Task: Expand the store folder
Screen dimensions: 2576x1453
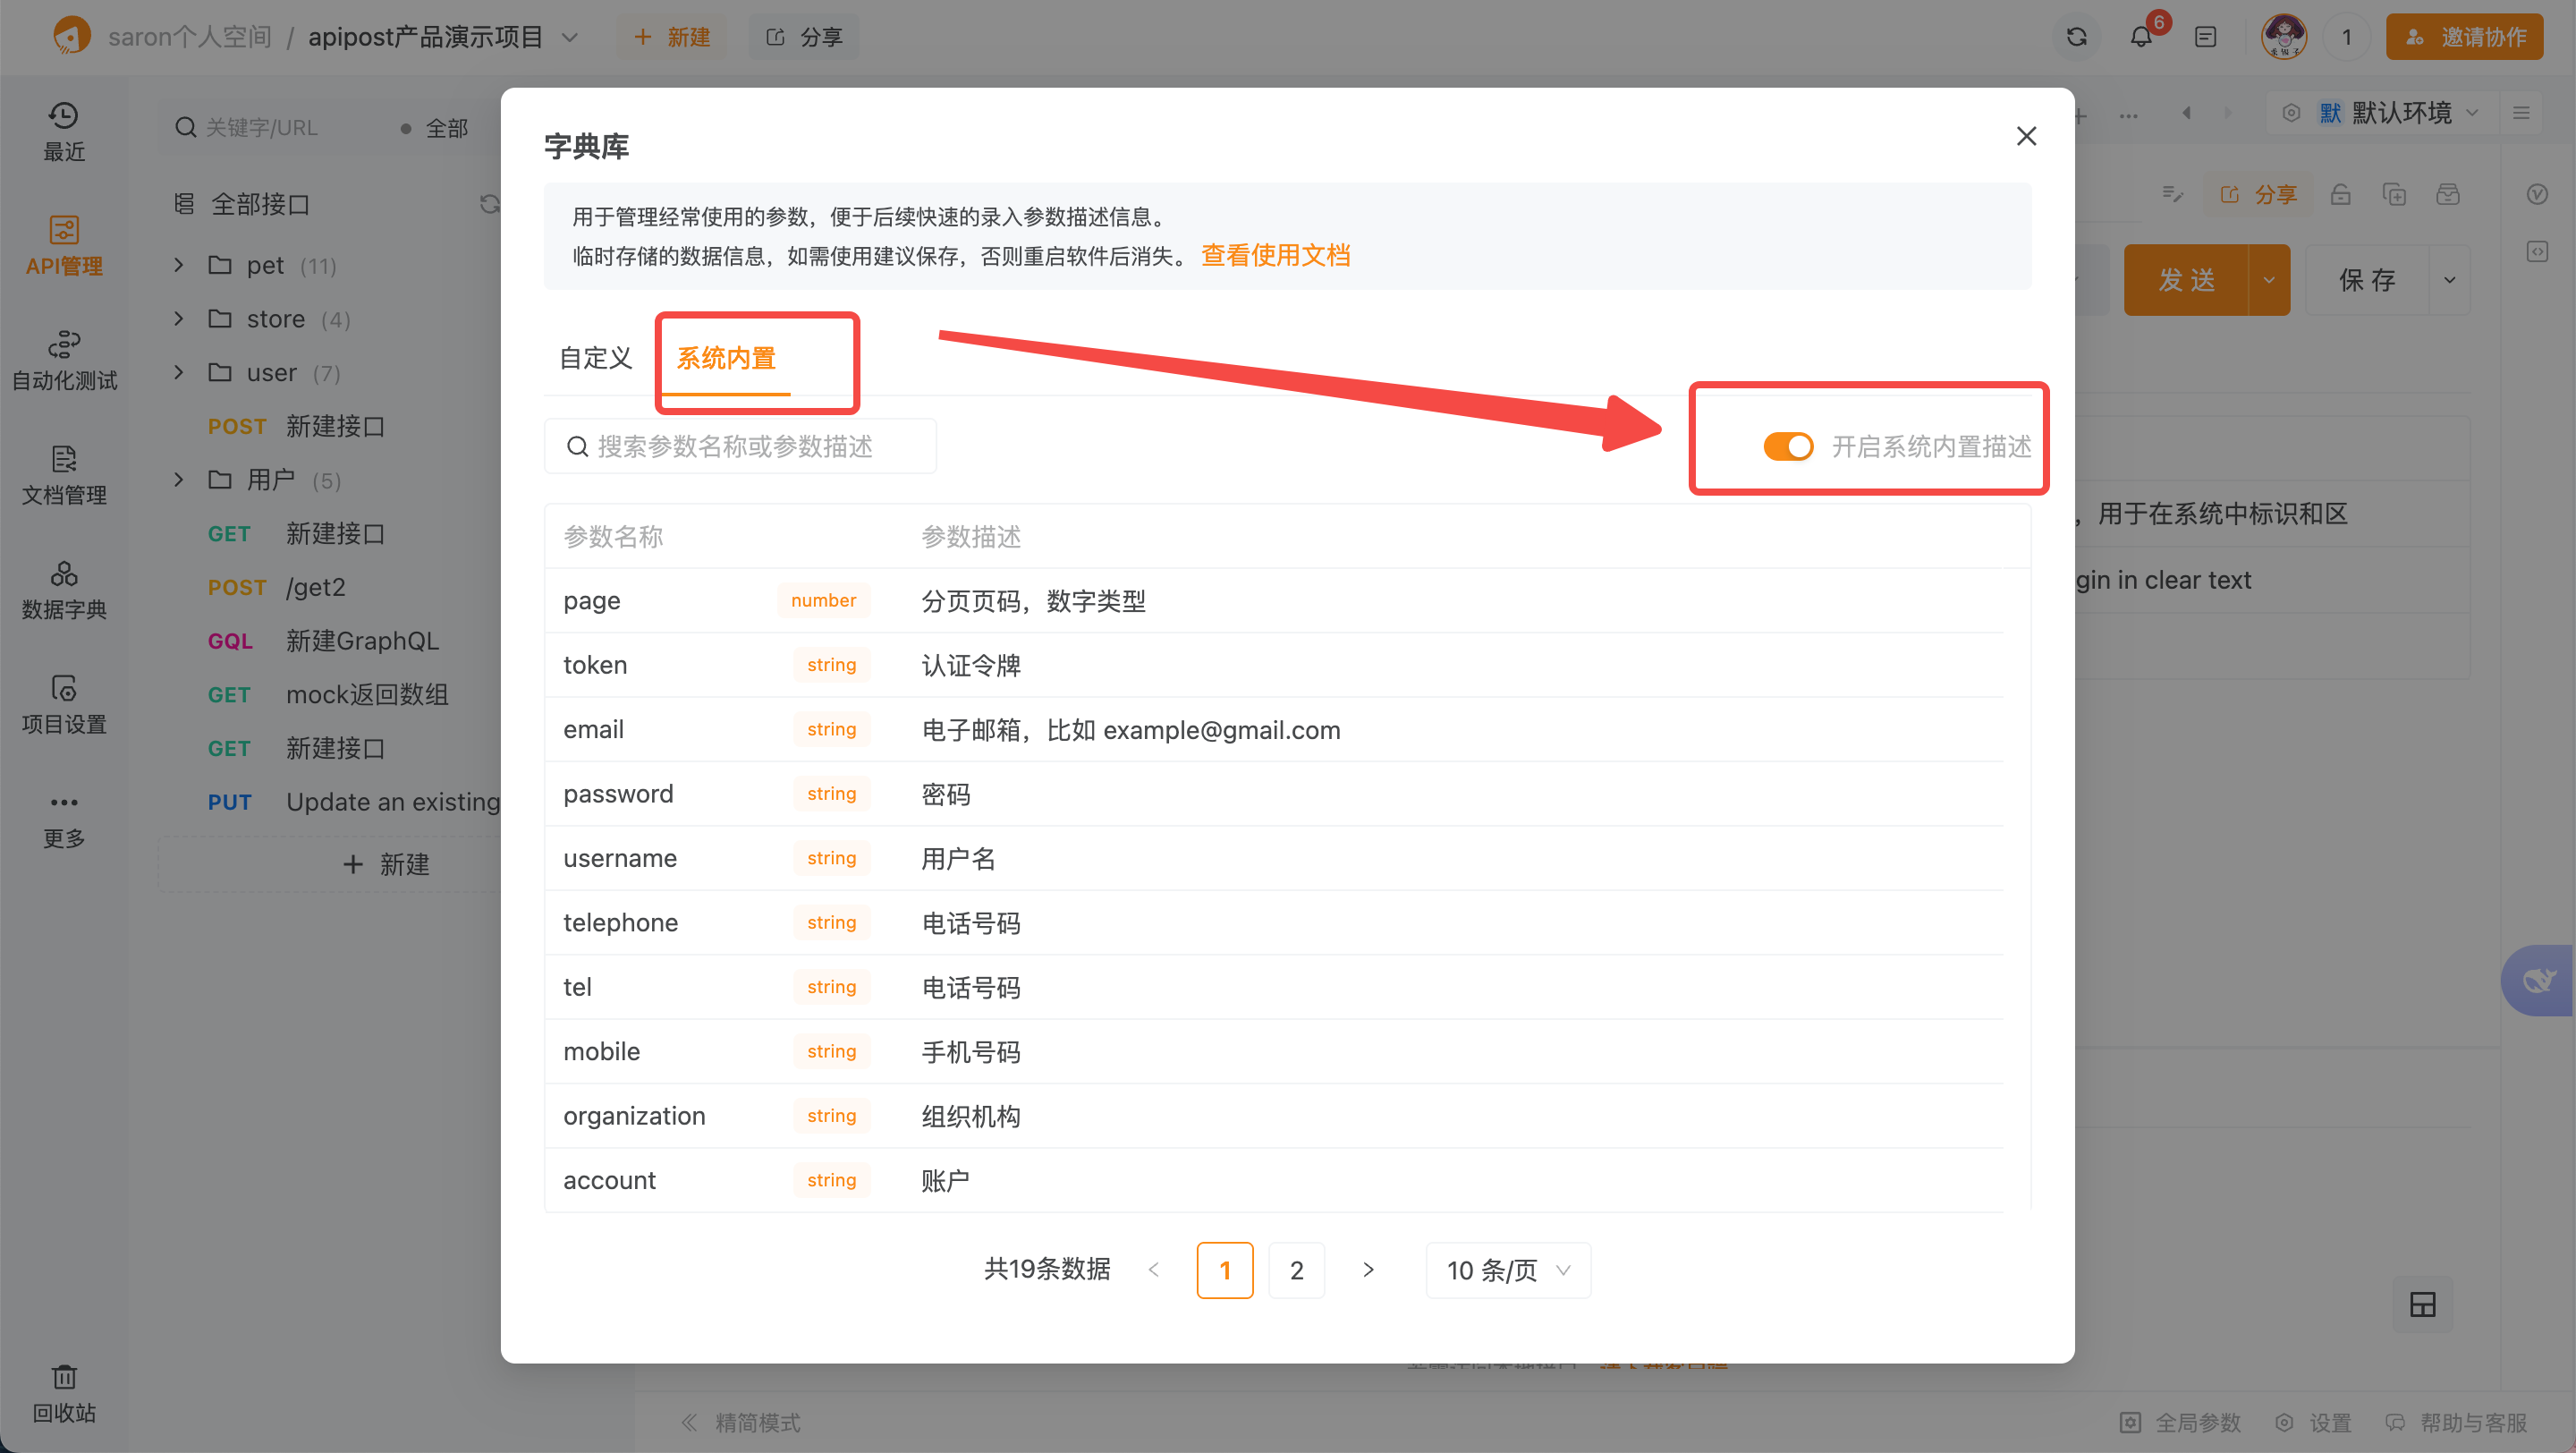Action: pos(178,319)
